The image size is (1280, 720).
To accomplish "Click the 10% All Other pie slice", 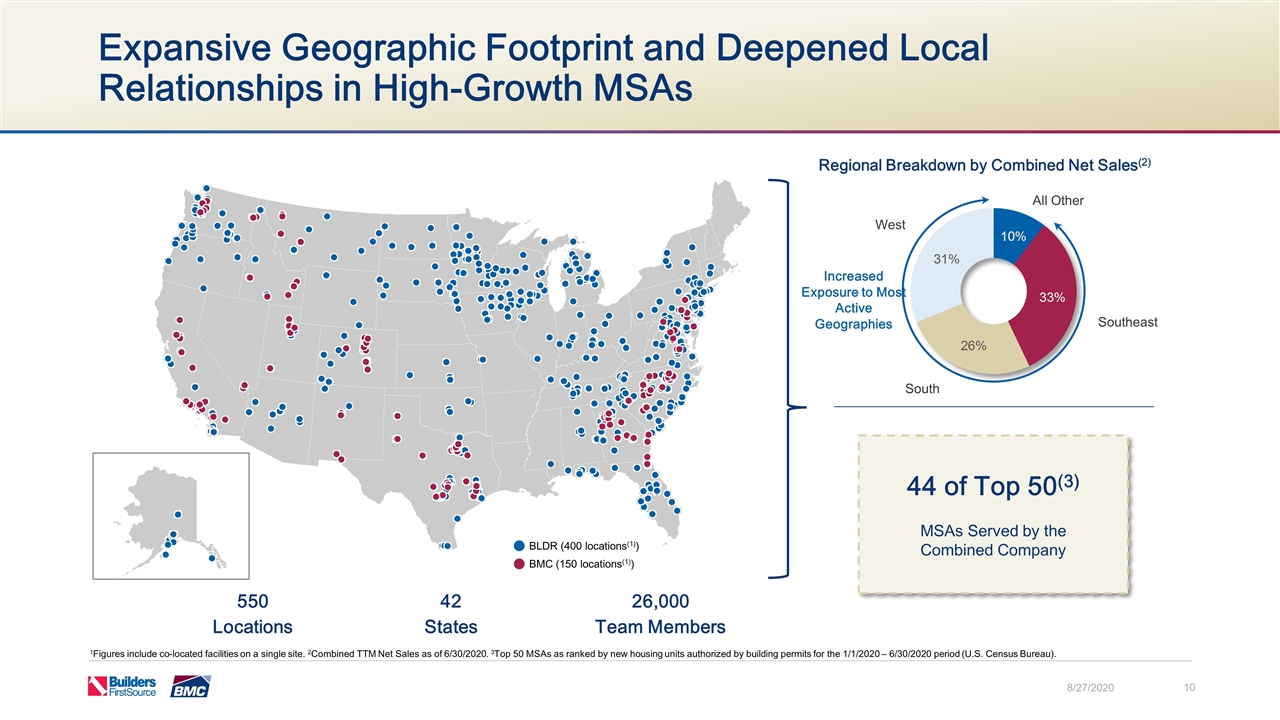I will coord(1017,234).
